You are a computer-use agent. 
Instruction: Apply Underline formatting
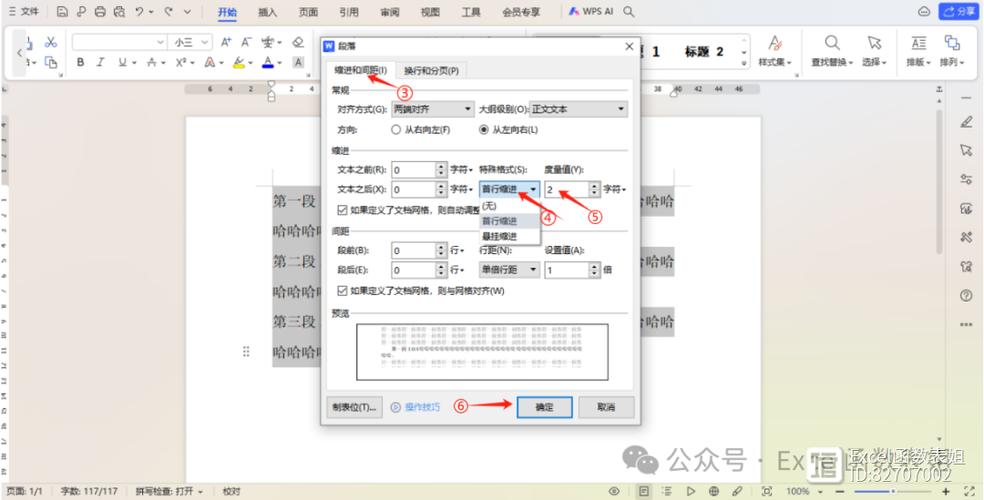[122, 62]
